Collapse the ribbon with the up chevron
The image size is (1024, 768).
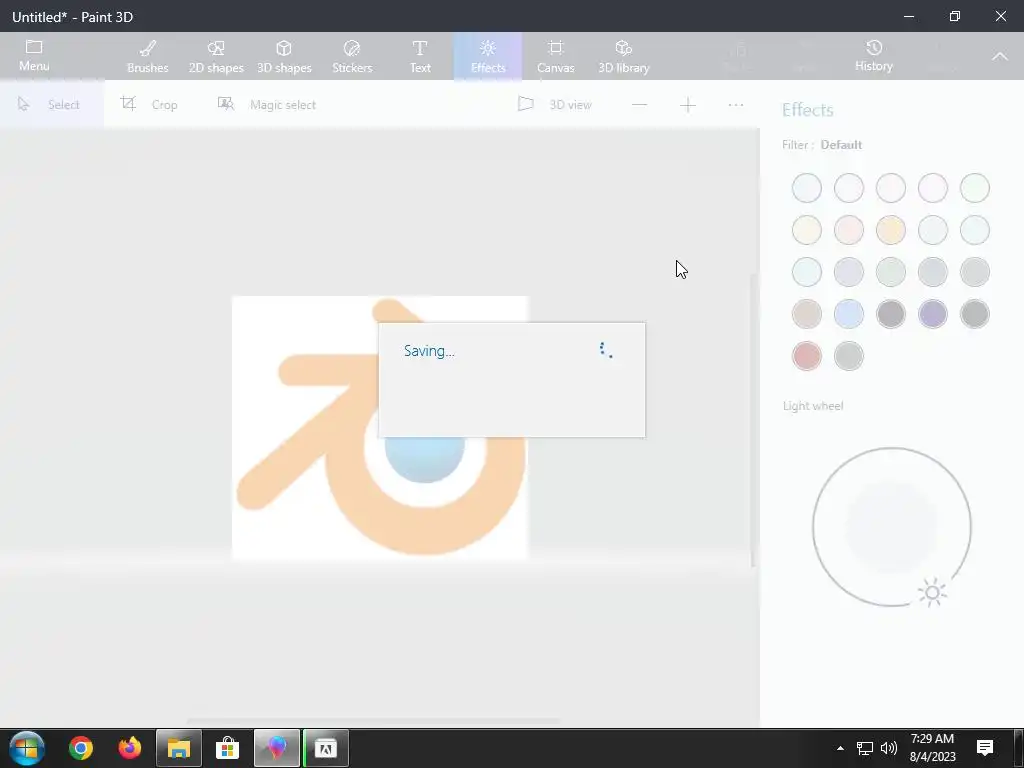[x=1000, y=56]
